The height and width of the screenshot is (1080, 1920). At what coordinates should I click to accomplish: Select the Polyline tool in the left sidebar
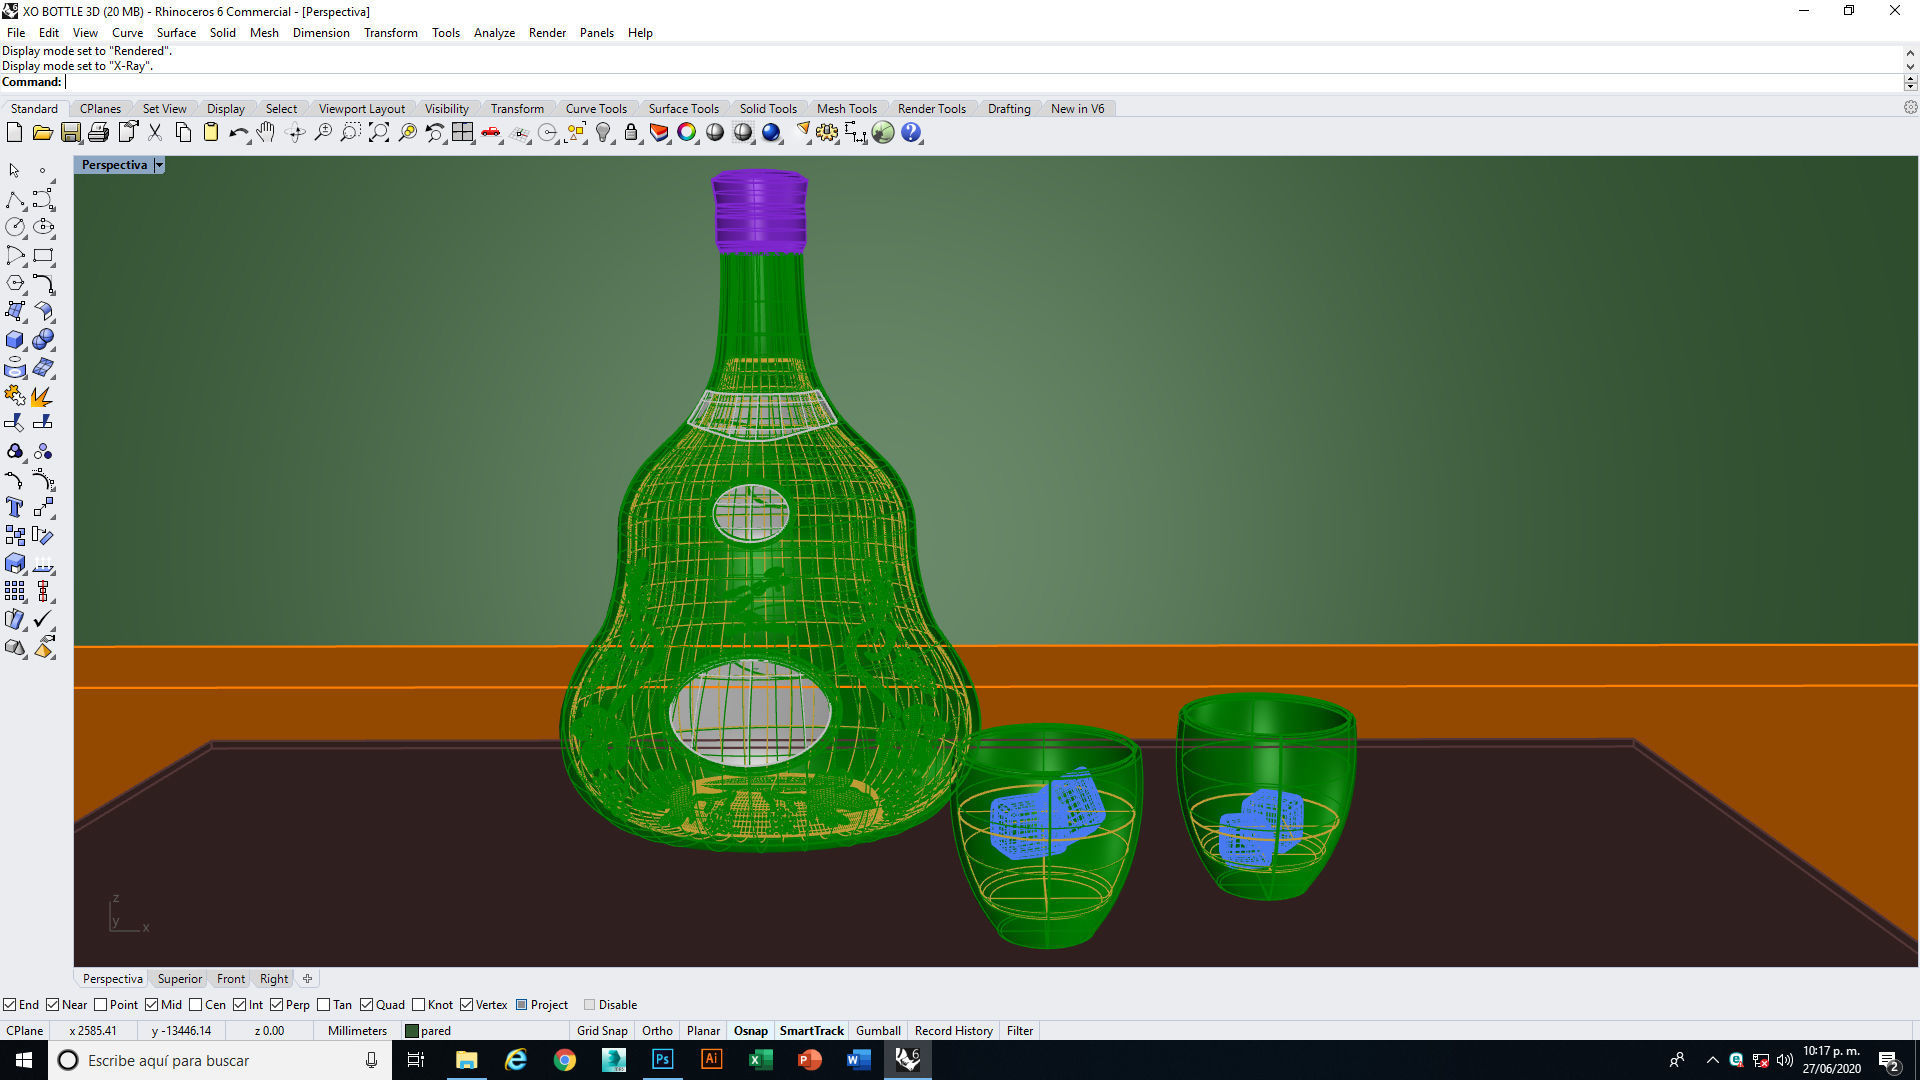[15, 199]
